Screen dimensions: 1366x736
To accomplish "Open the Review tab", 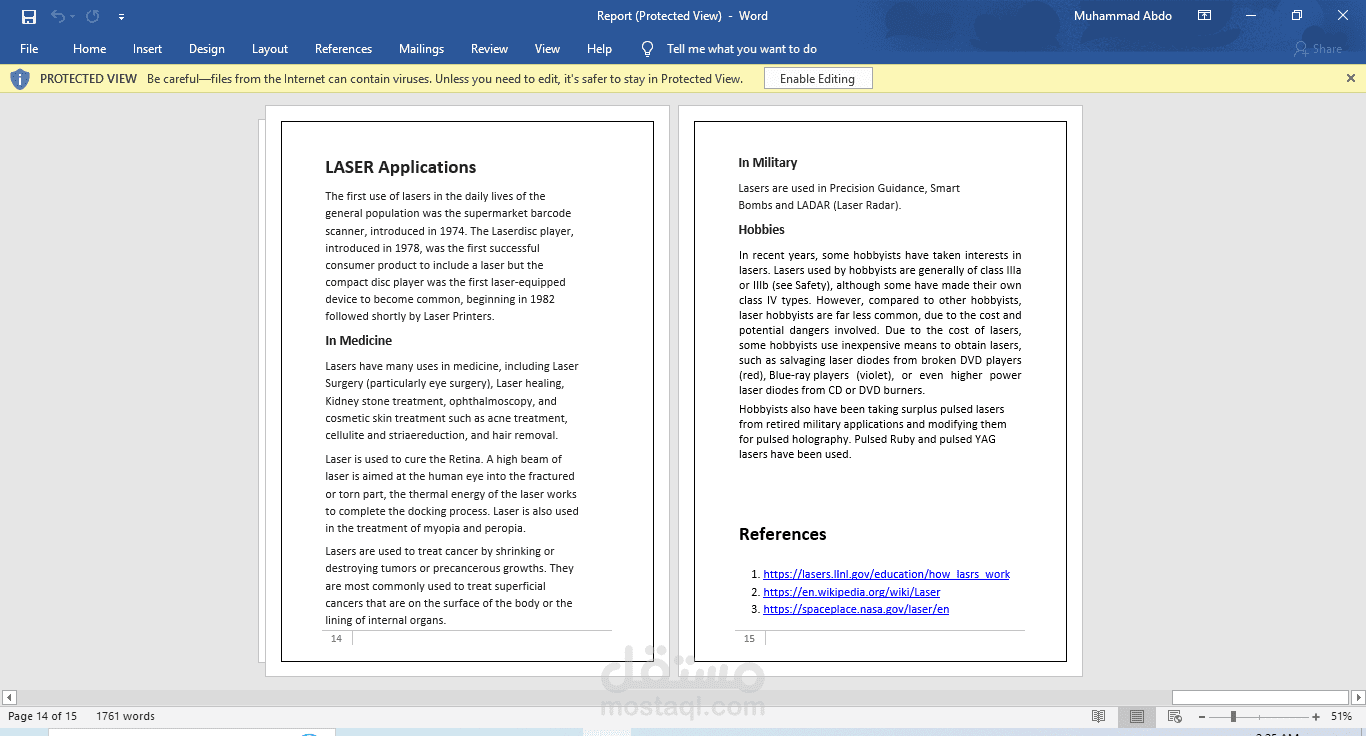I will [489, 49].
